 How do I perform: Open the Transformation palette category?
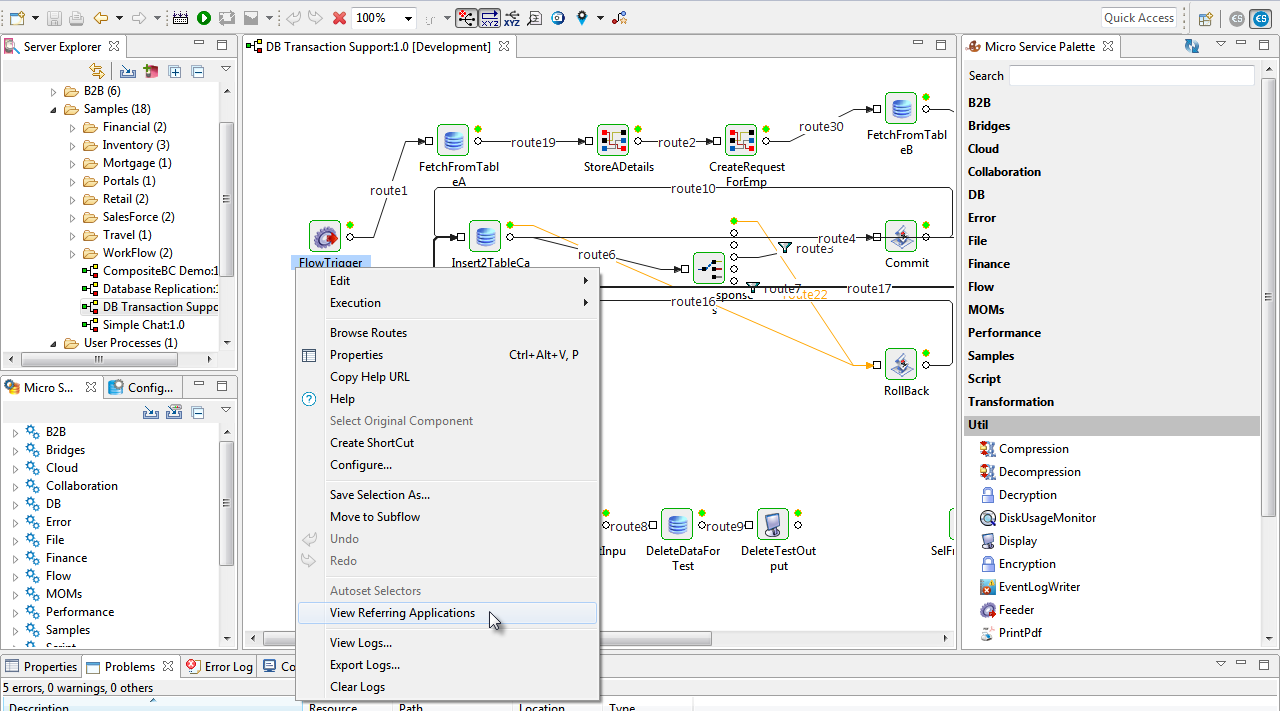[x=1010, y=402]
